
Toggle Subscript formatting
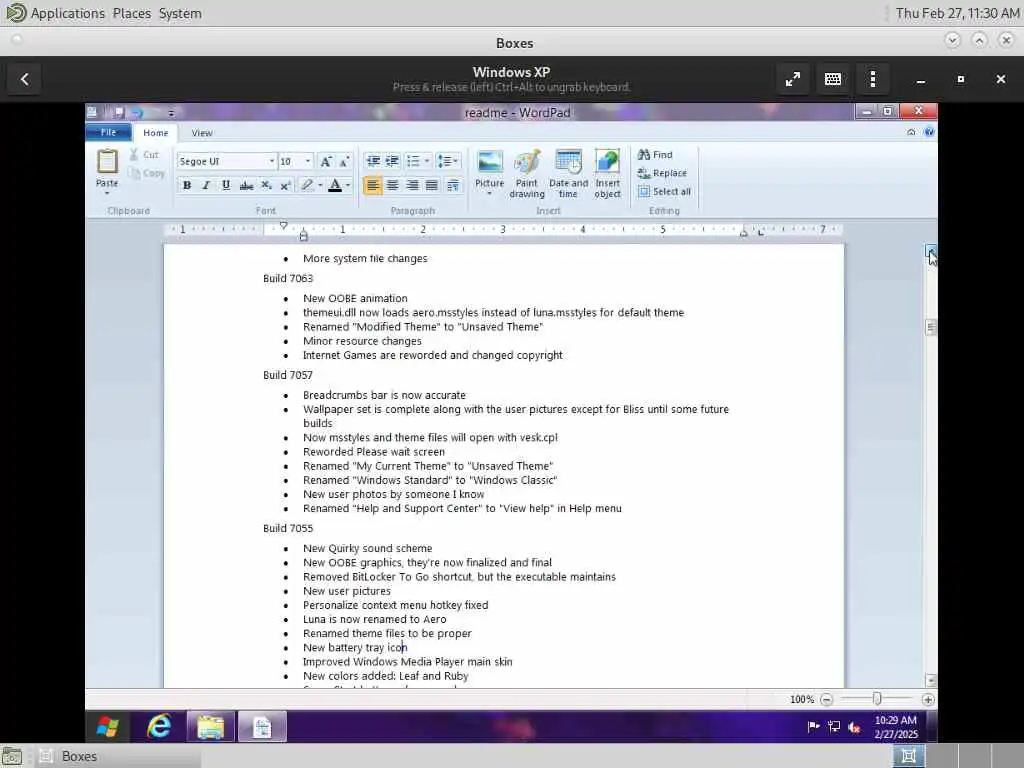266,185
